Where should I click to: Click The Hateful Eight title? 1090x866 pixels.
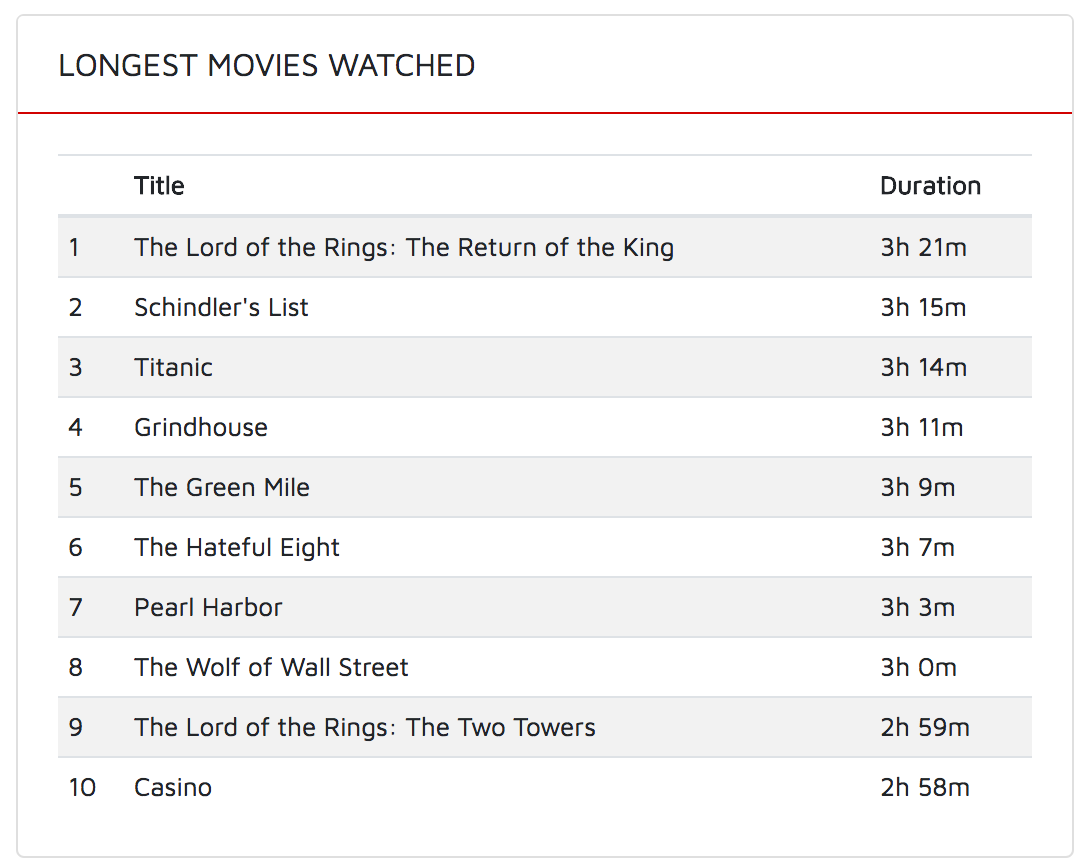tap(237, 548)
